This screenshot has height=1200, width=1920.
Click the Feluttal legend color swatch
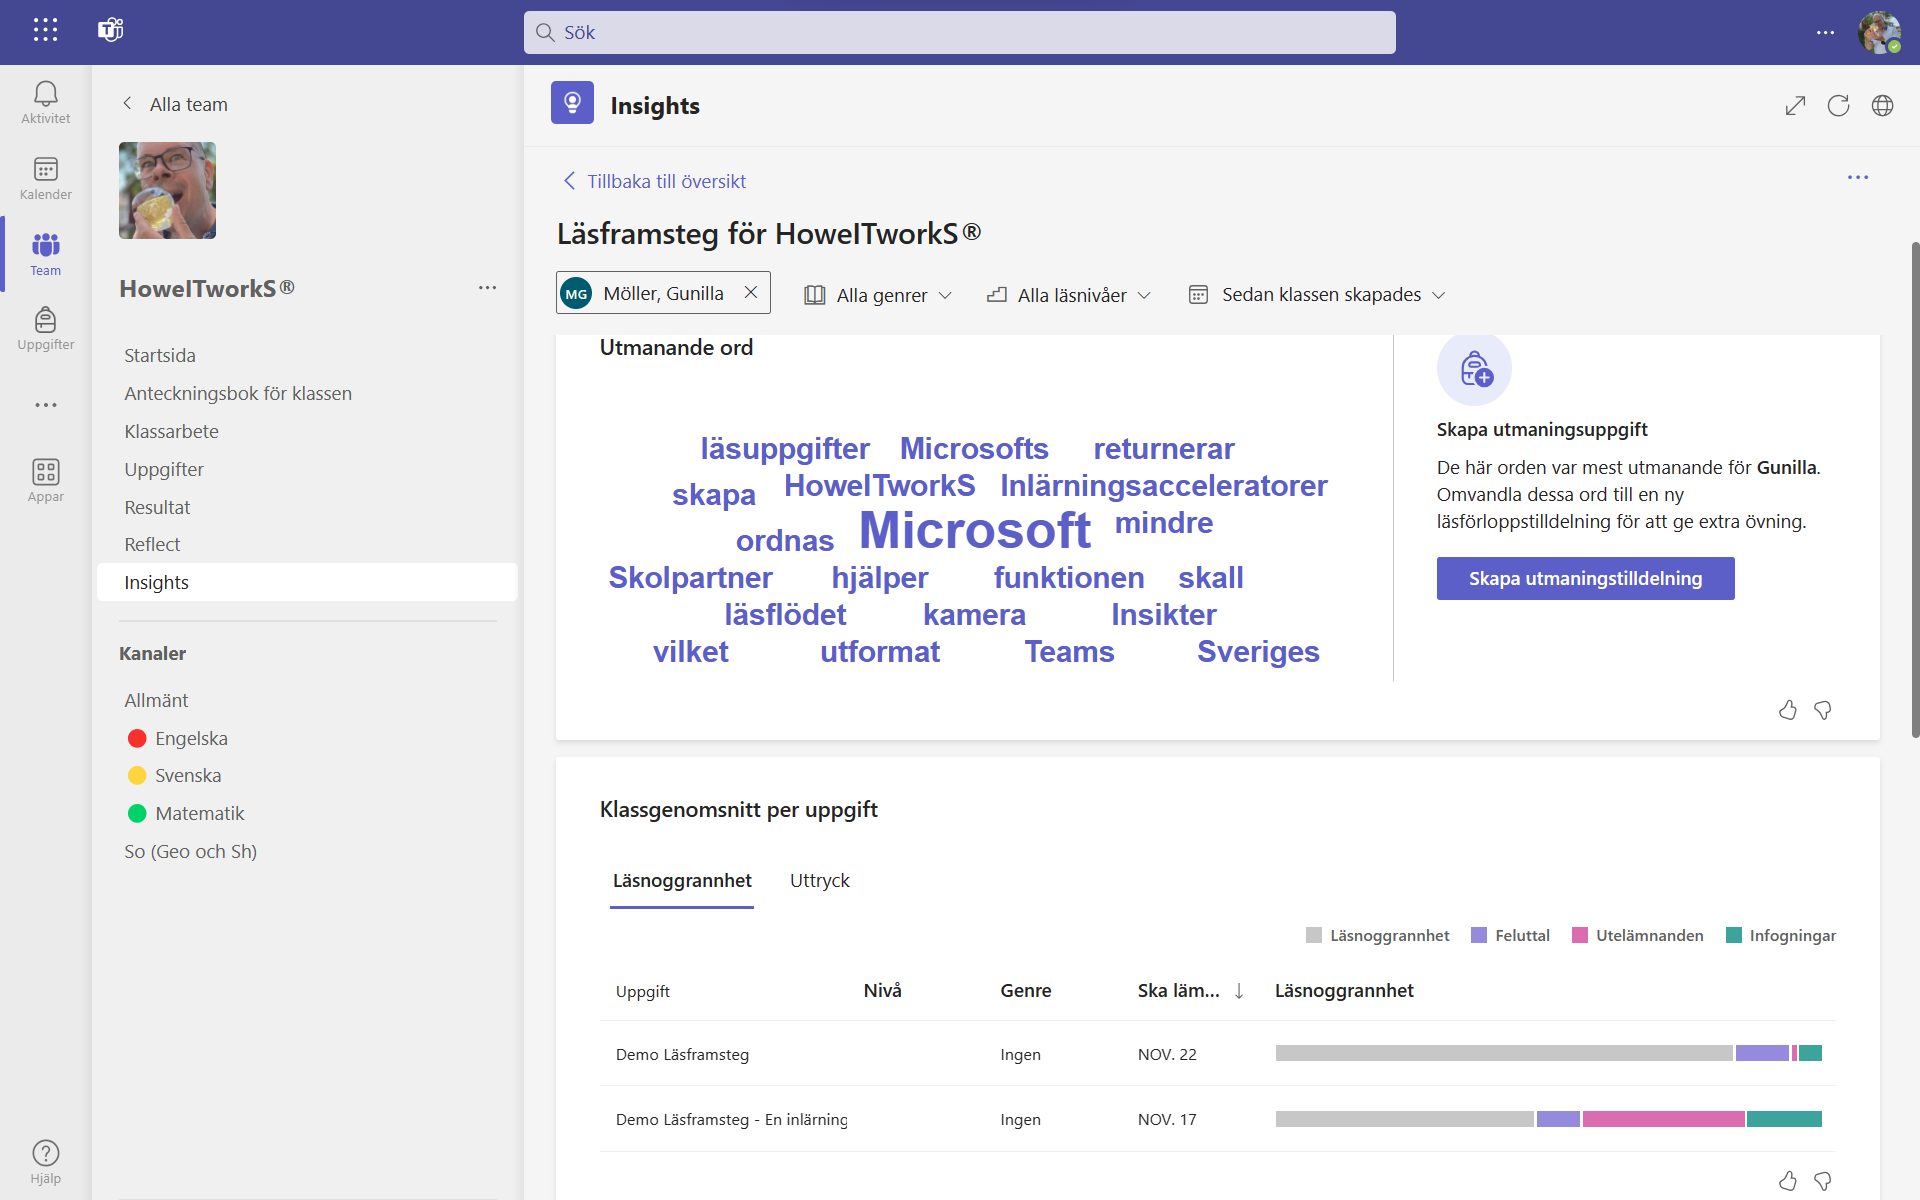point(1479,935)
